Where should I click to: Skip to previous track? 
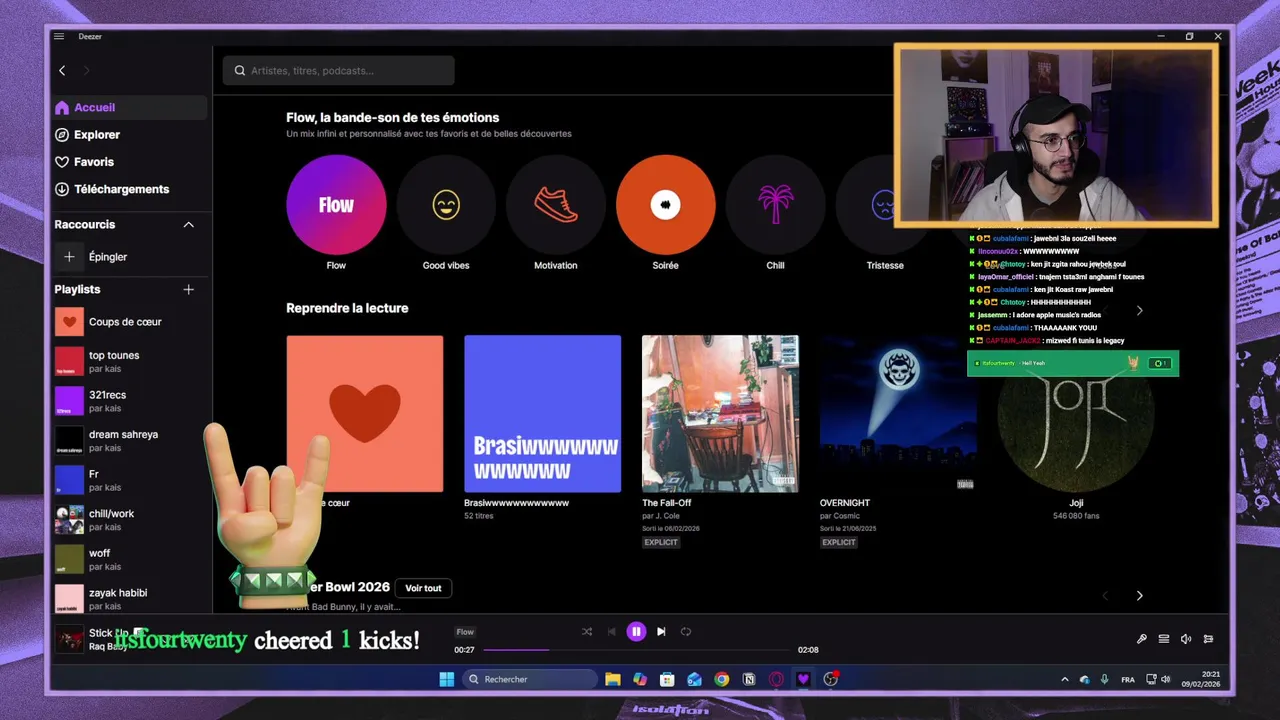[x=611, y=632]
